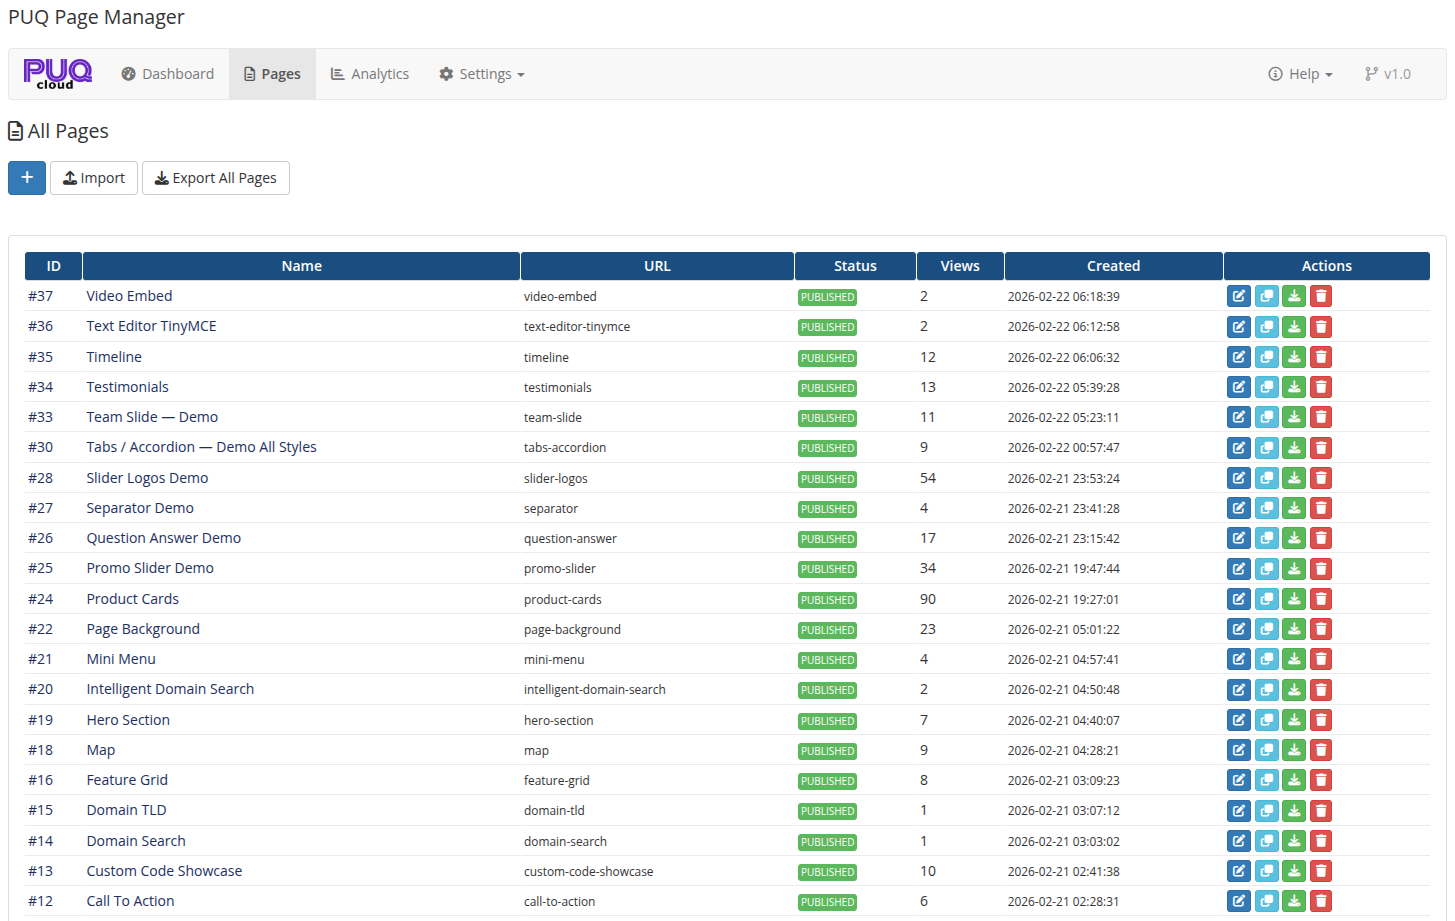The height and width of the screenshot is (921, 1455).
Task: Open the Analytics tab
Action: coord(369,73)
